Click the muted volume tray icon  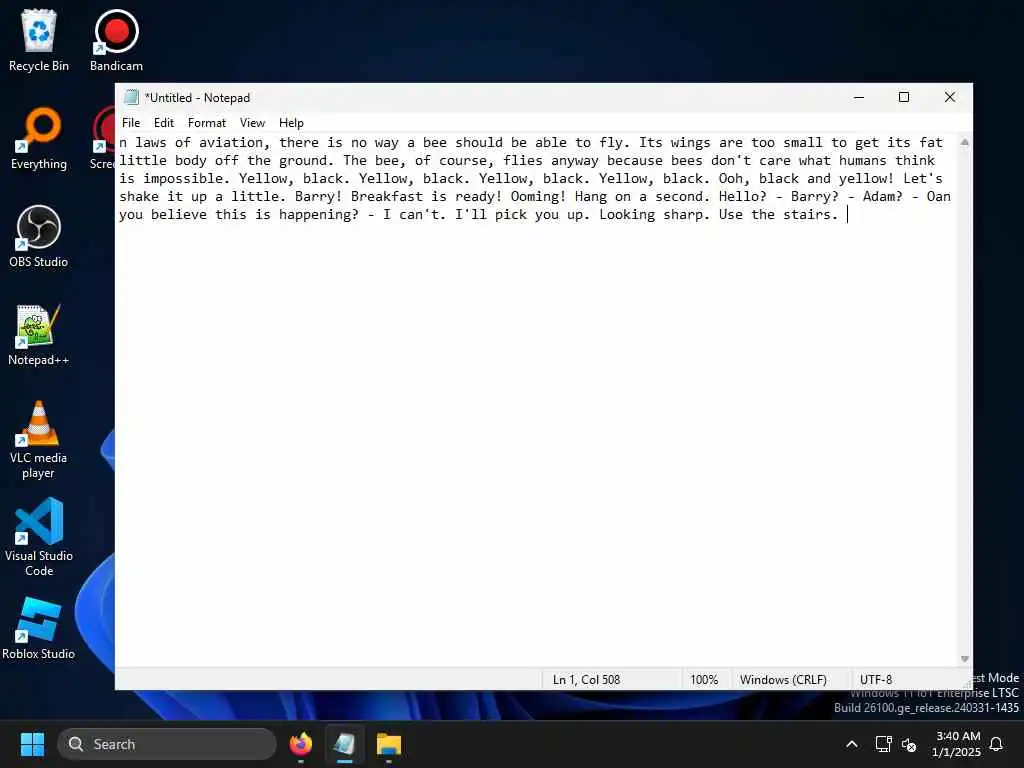[x=909, y=744]
